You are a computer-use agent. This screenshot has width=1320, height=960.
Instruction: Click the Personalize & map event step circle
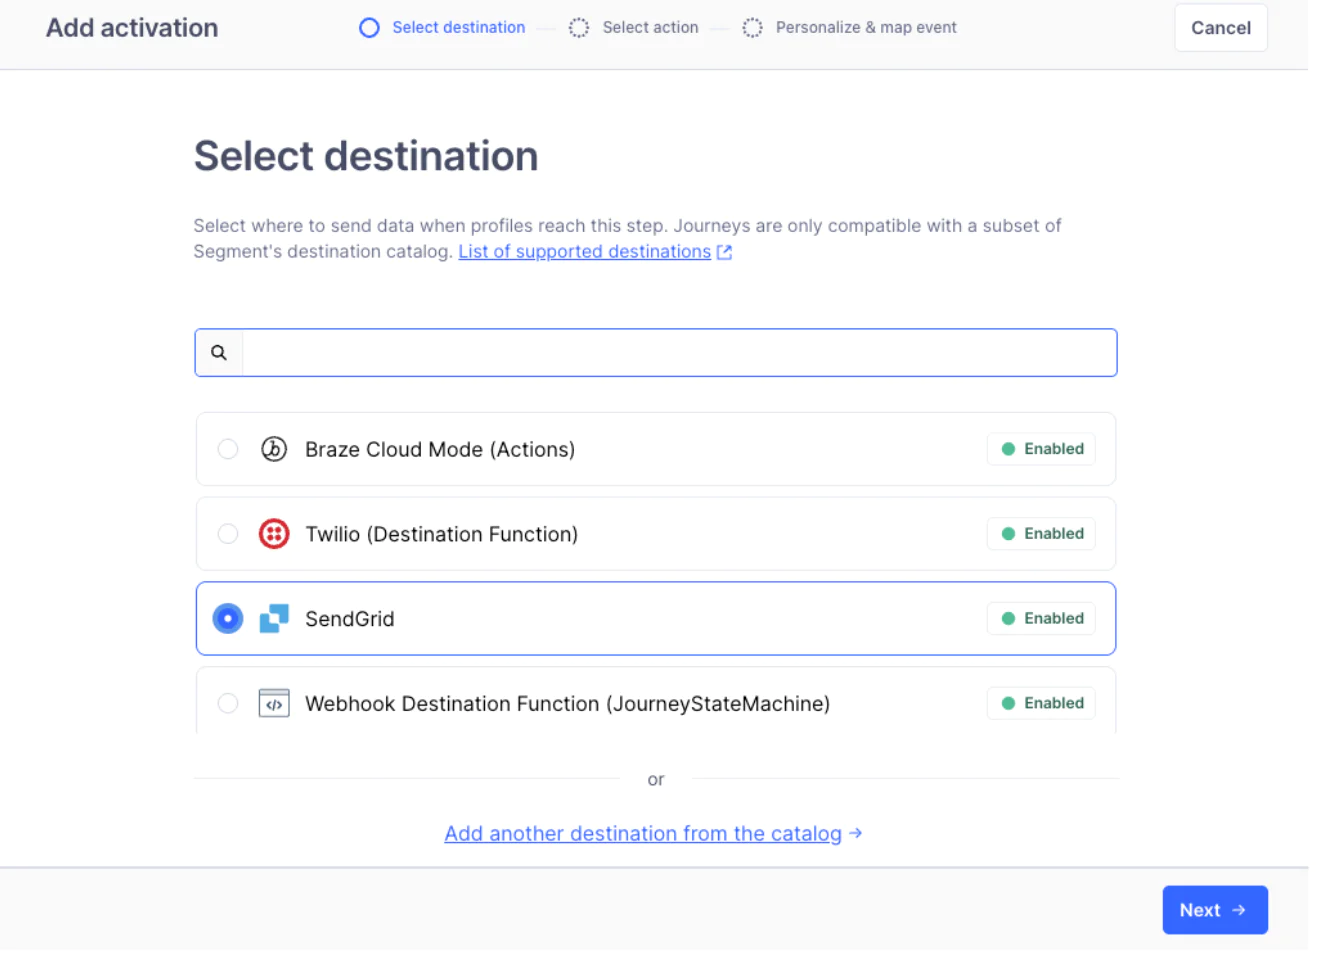(753, 28)
